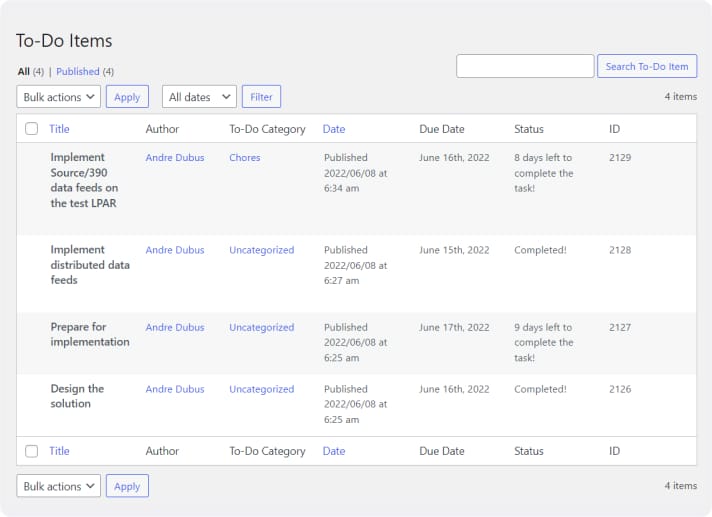Image resolution: width=712 pixels, height=517 pixels.
Task: Open the 'Design the solution' to-do item
Action: click(77, 396)
